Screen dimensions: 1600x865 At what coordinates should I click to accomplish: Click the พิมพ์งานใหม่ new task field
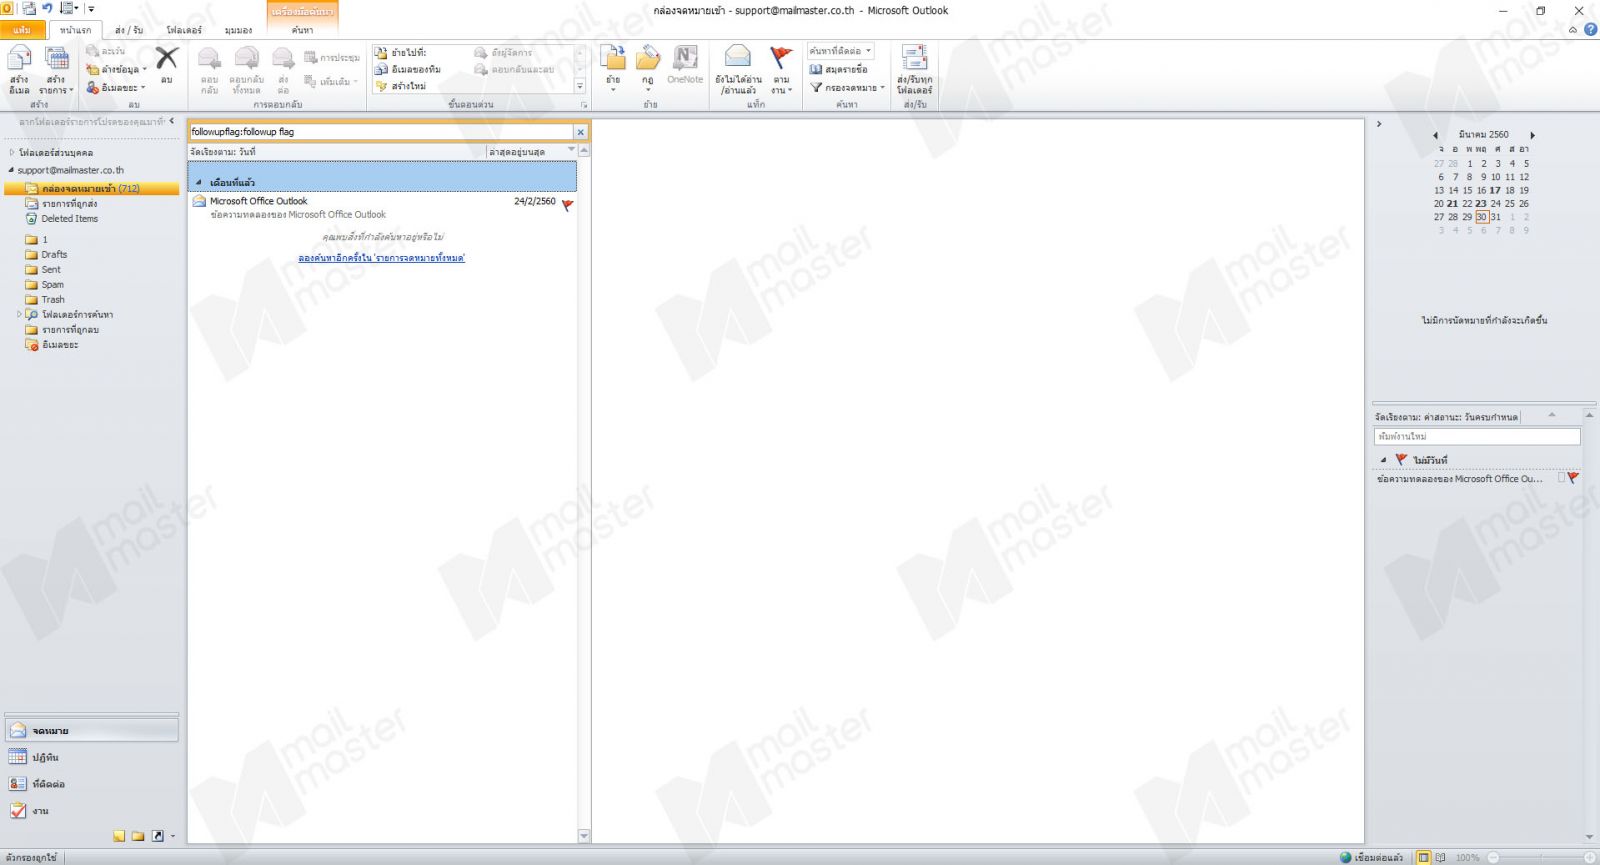(1477, 437)
